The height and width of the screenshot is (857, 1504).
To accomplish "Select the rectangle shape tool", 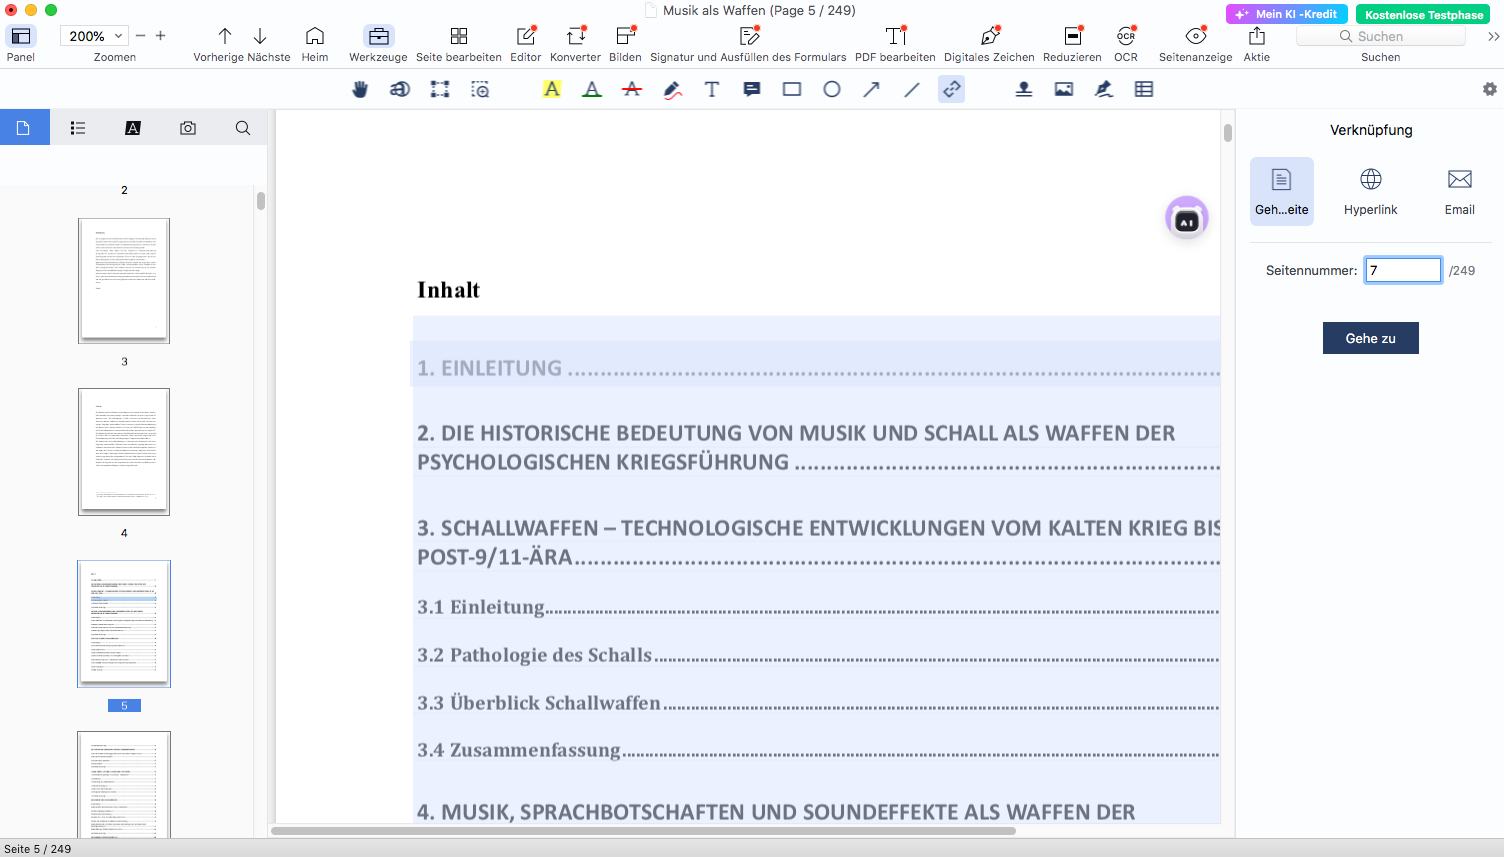I will click(792, 89).
